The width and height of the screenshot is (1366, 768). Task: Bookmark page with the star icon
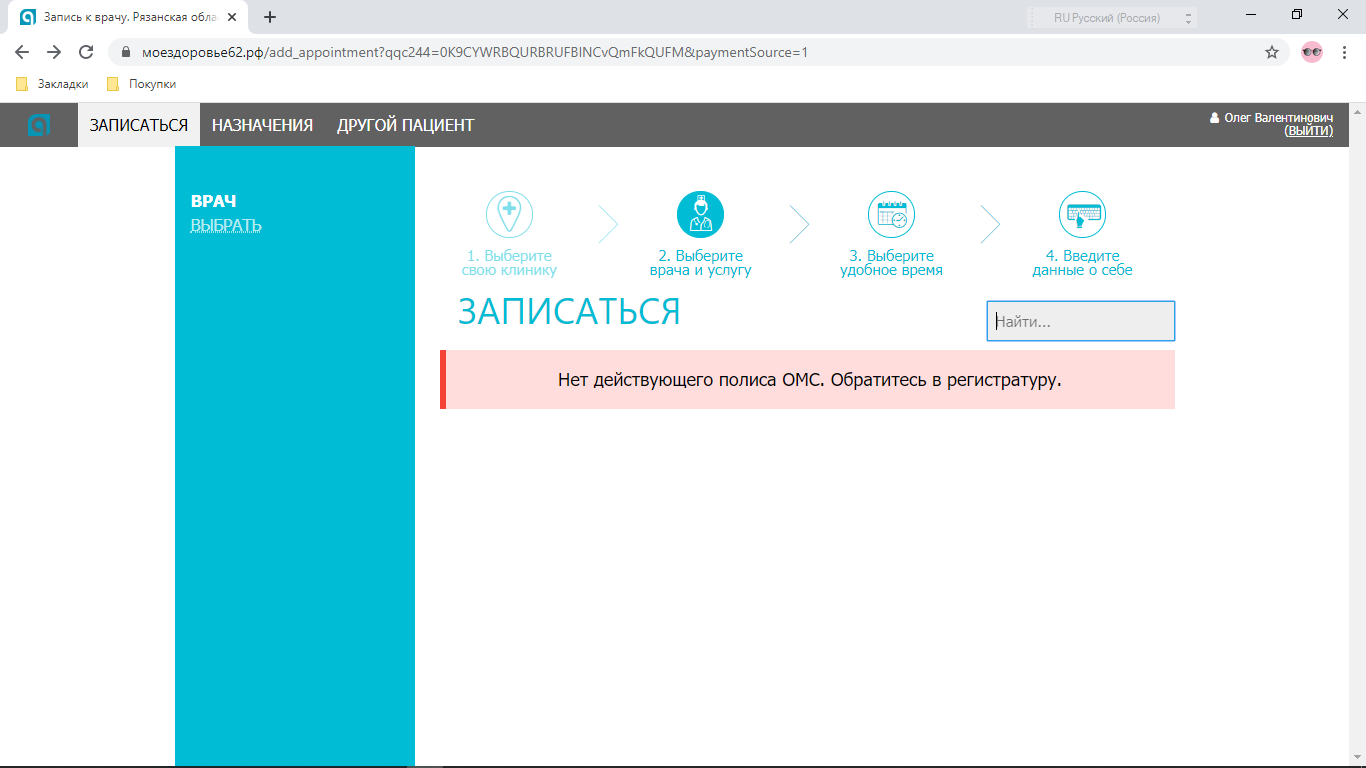[1272, 52]
